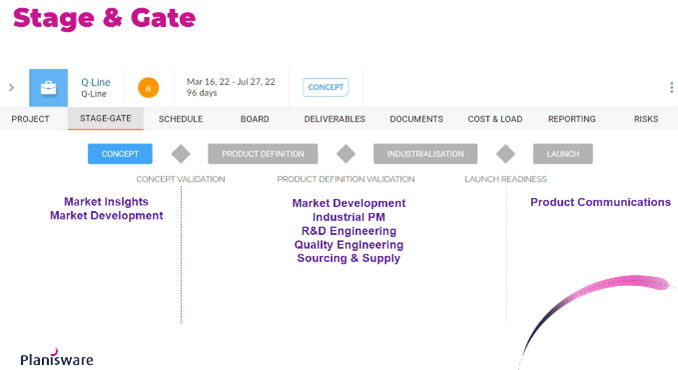The height and width of the screenshot is (370, 678).
Task: Click the '96 days' duration text
Action: (202, 93)
